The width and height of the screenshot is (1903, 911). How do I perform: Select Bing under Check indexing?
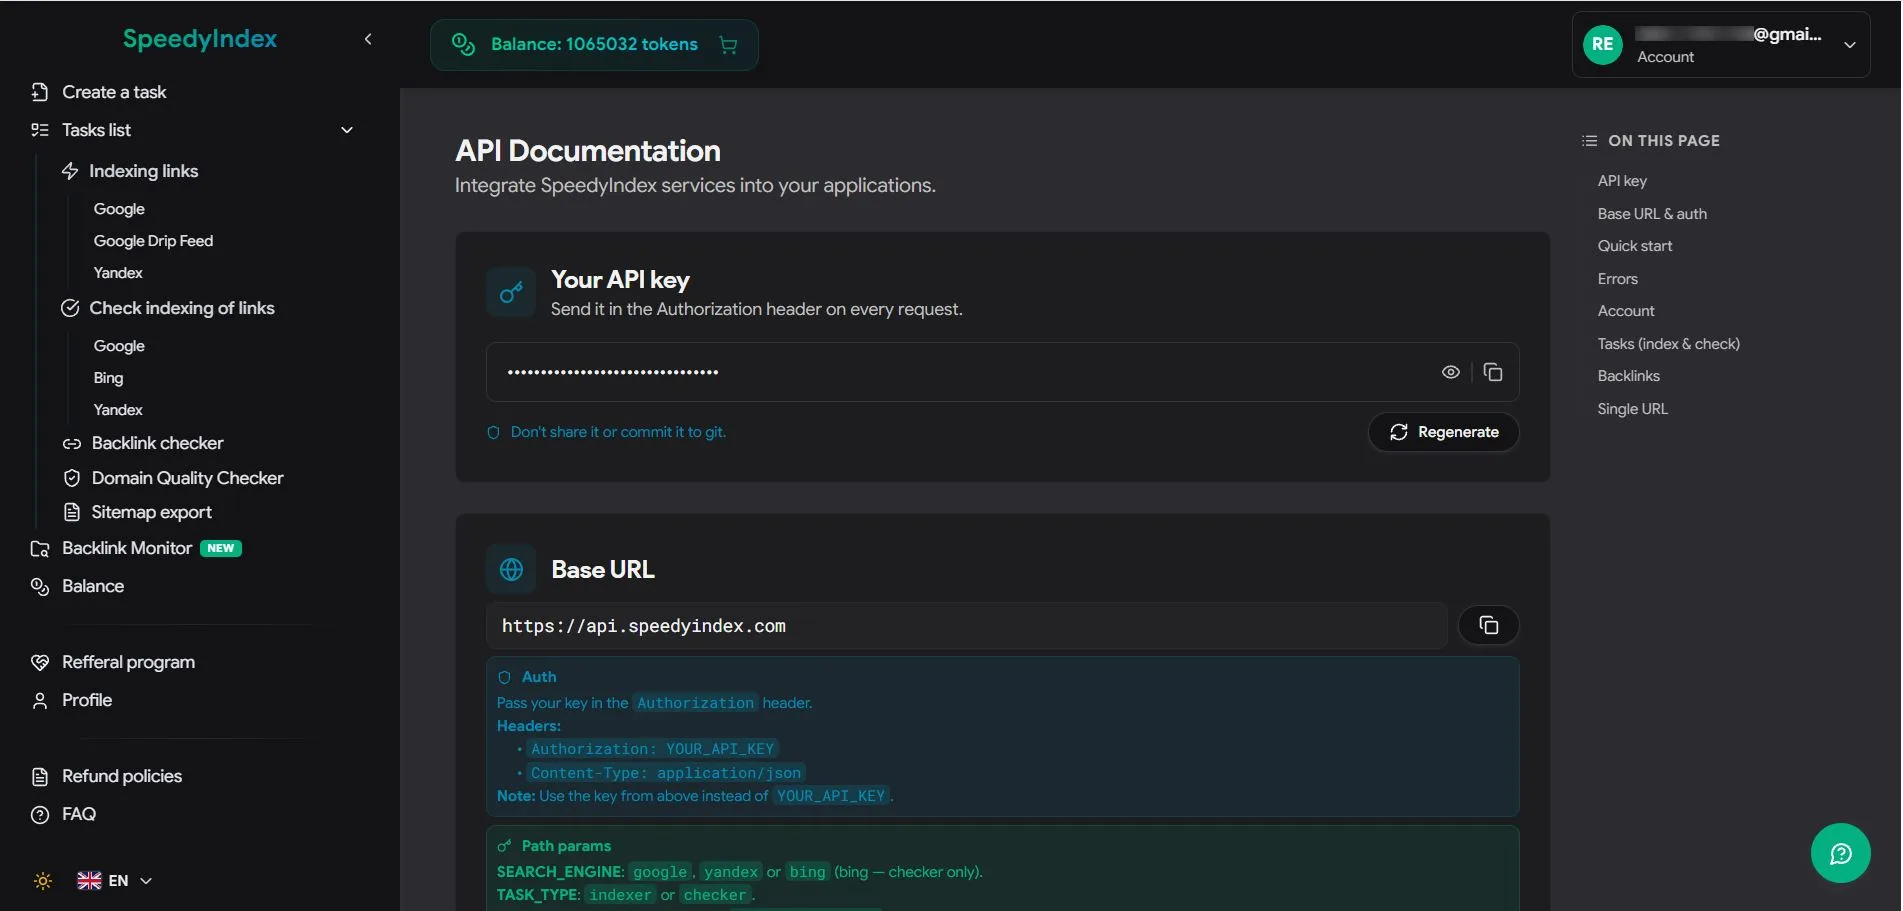pos(108,378)
